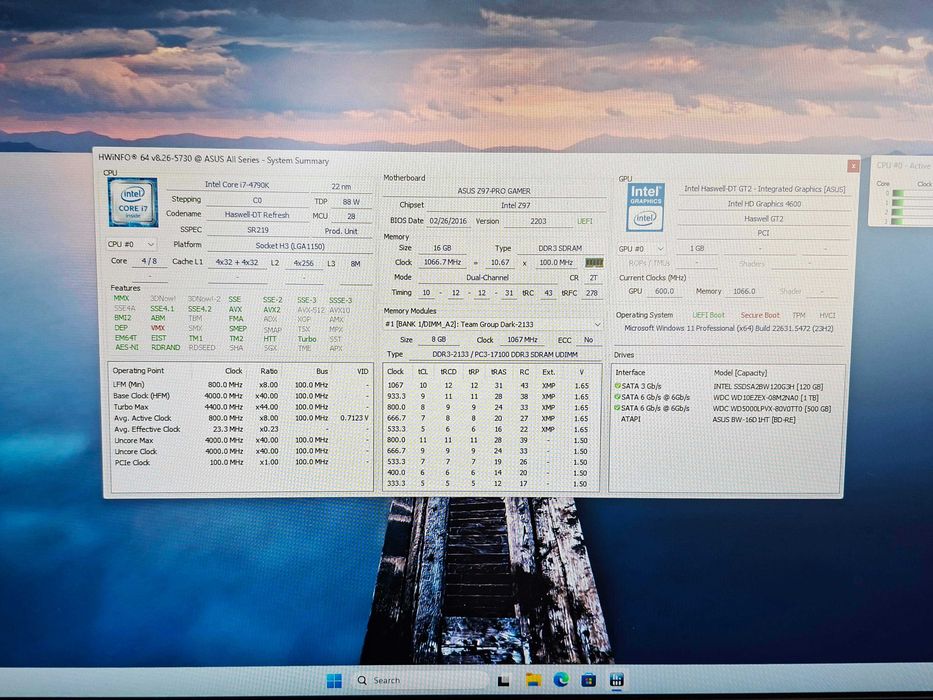Select the ASUS BW-16D1HT BD-RE drive row
Viewport: 933px width, 700px height.
(728, 420)
